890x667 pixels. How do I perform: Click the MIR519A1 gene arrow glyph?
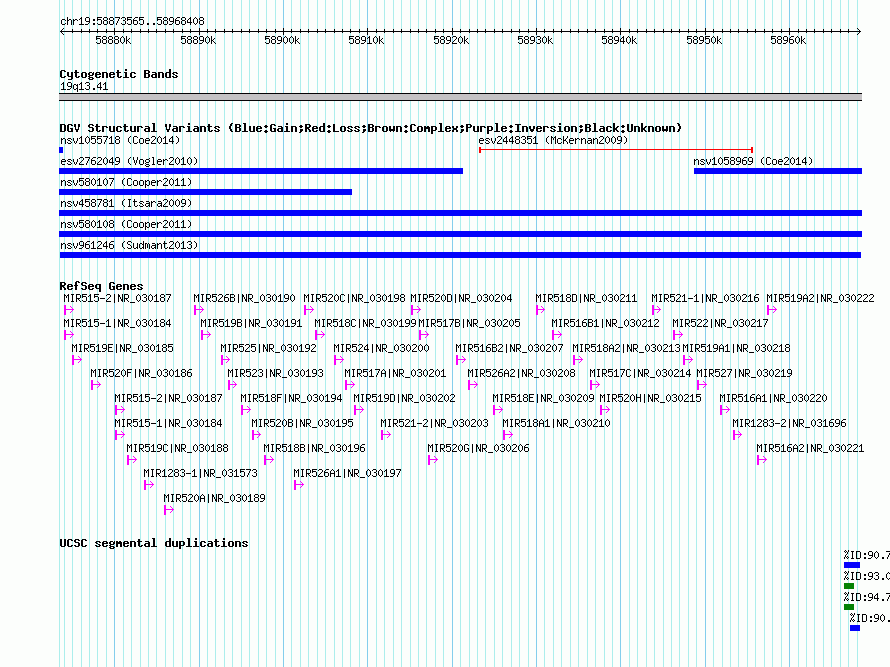point(688,360)
